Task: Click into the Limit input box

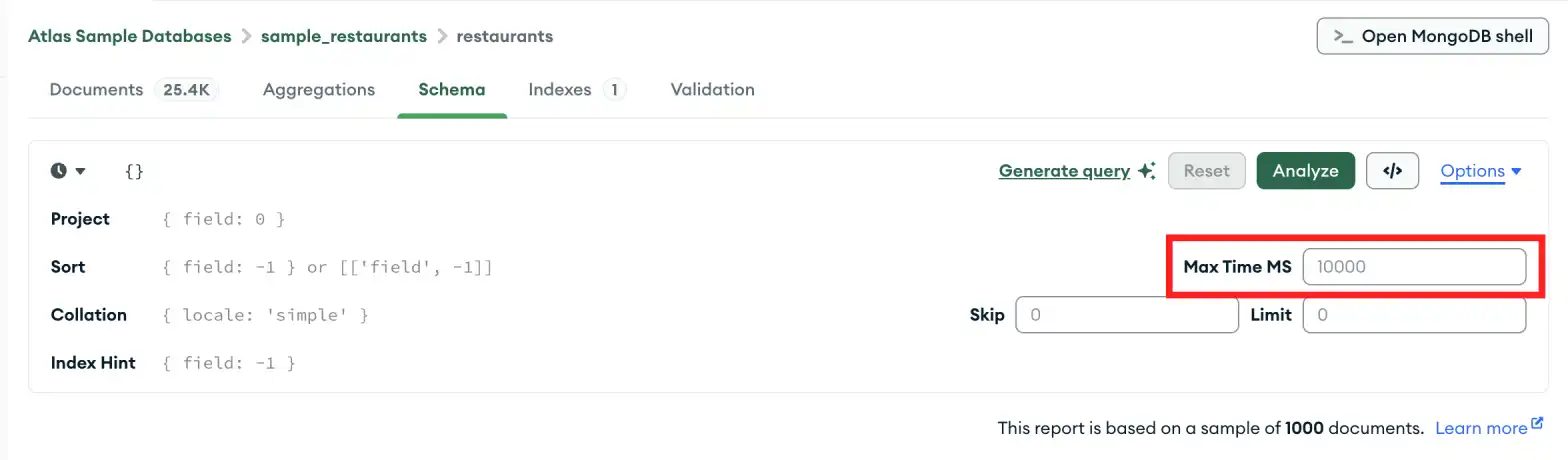Action: coord(1414,315)
